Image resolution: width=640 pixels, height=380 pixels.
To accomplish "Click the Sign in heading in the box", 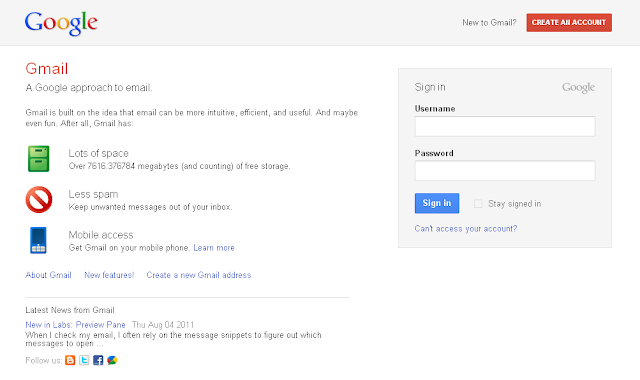I will [x=430, y=87].
